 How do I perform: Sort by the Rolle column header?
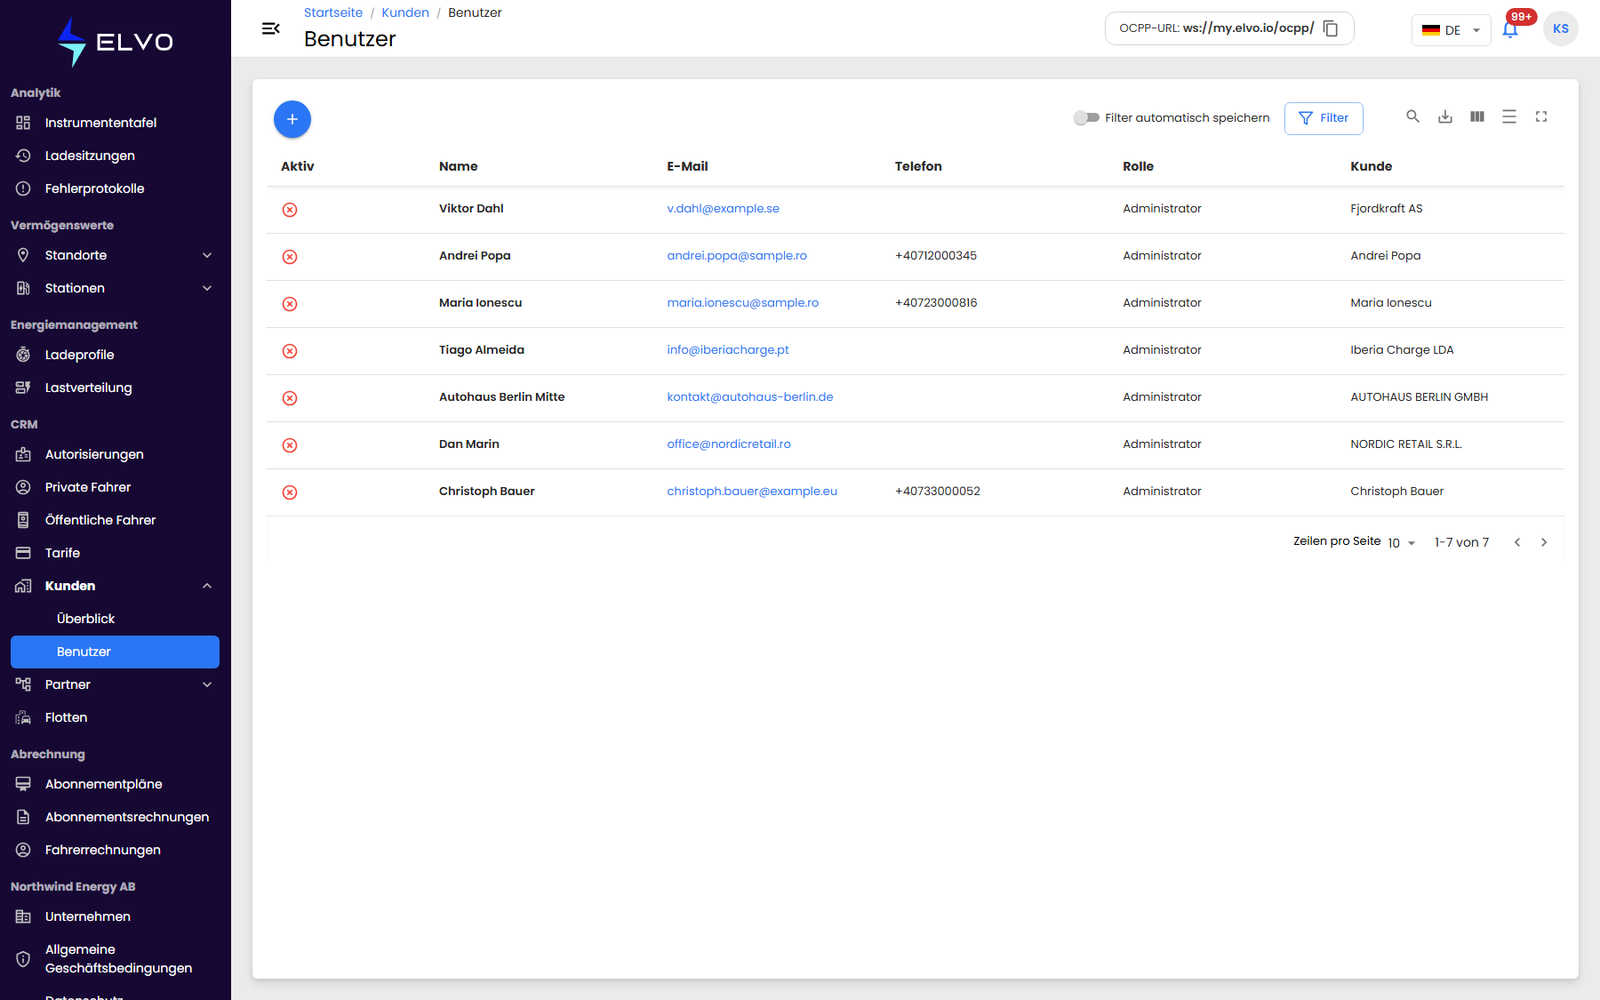(1138, 167)
